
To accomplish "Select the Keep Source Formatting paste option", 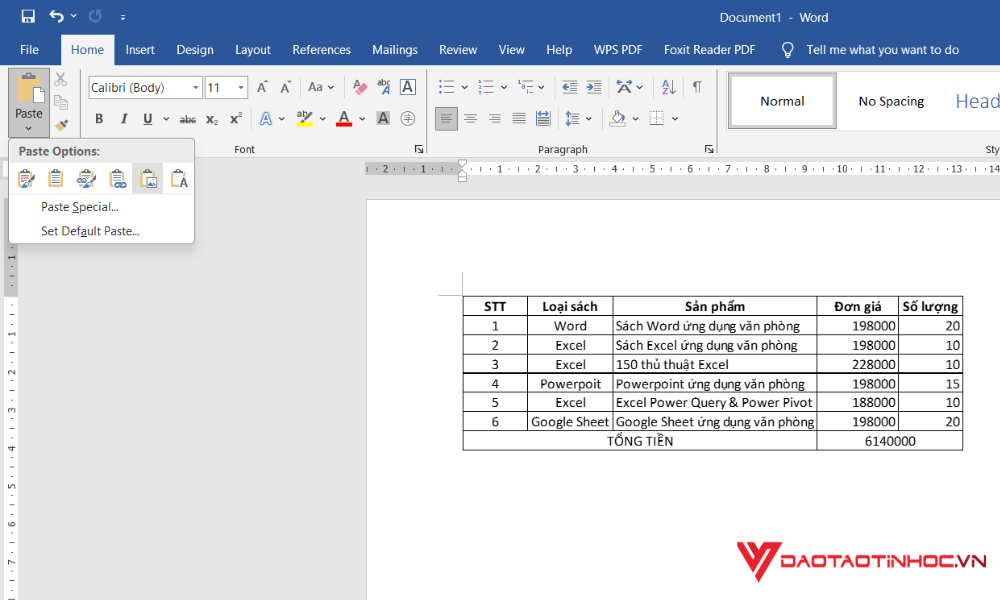I will [26, 178].
